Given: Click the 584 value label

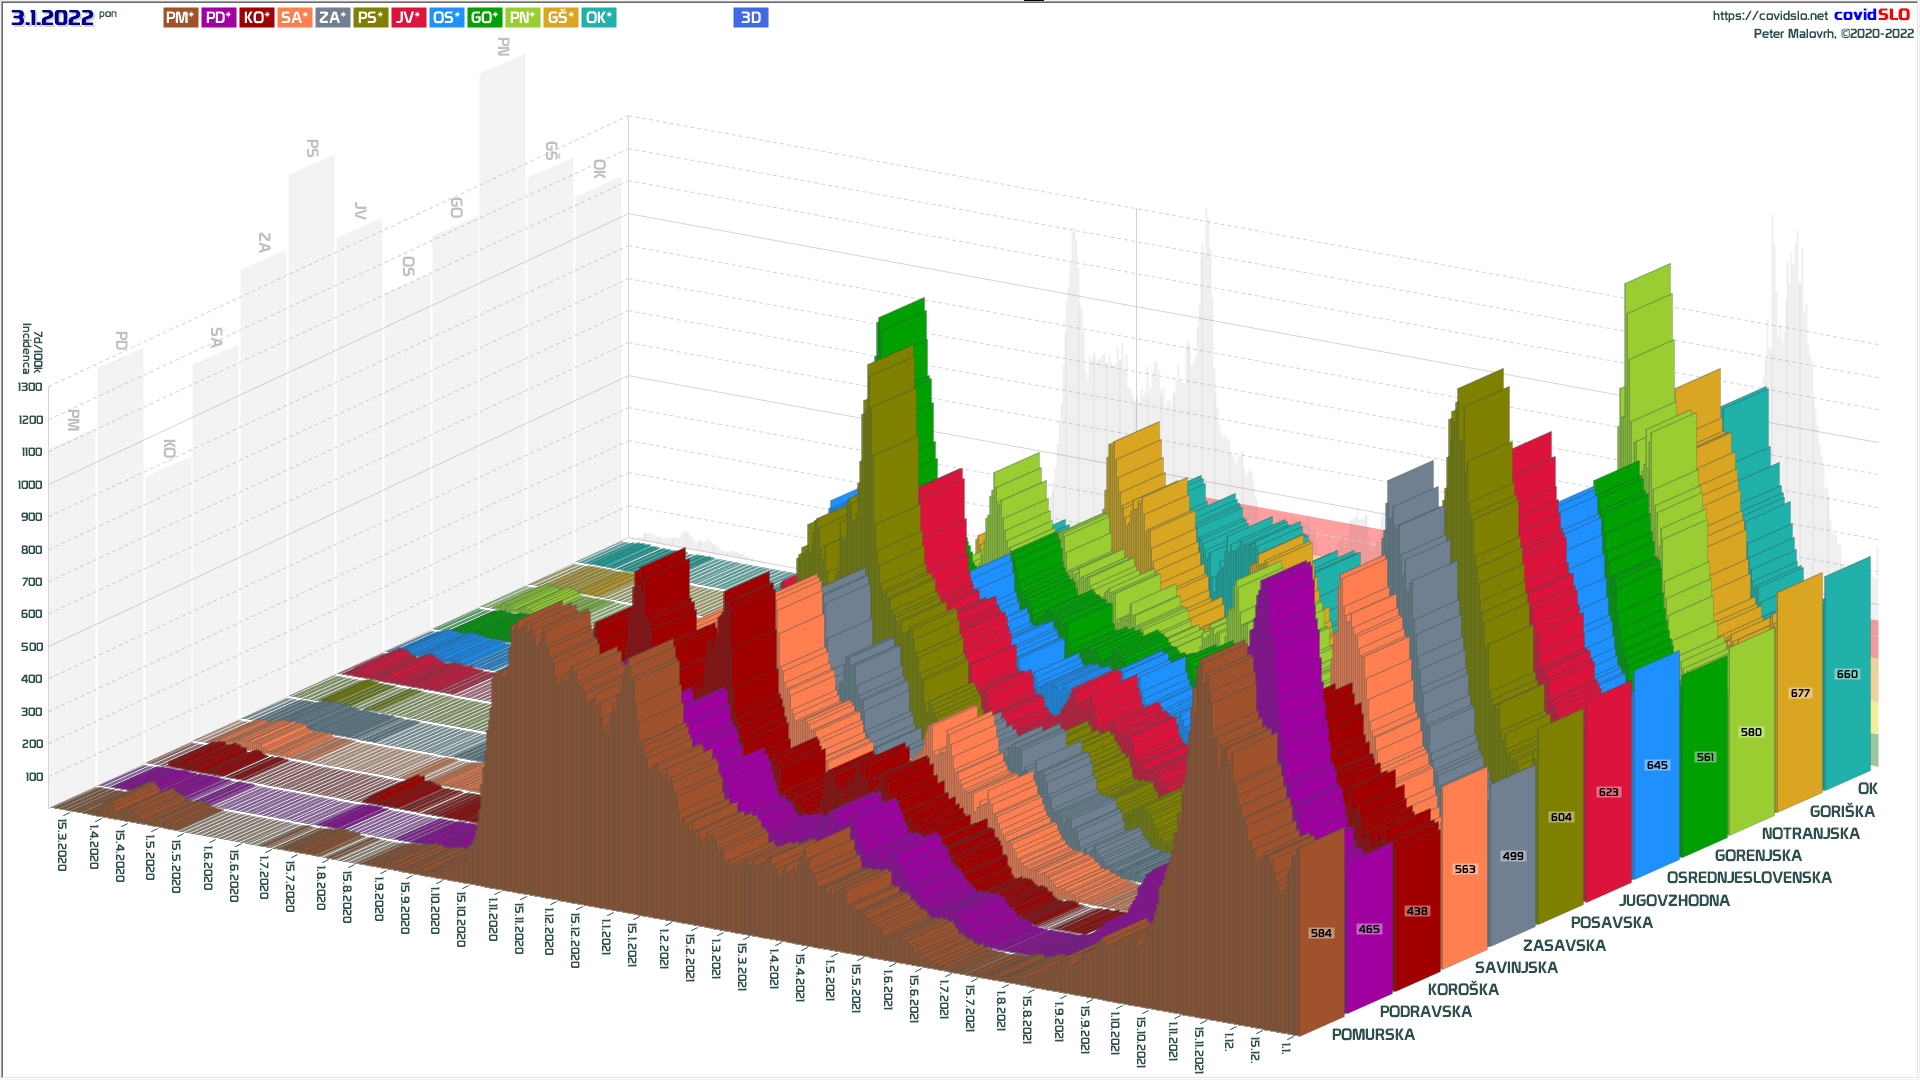Looking at the screenshot, I should coord(1321,933).
